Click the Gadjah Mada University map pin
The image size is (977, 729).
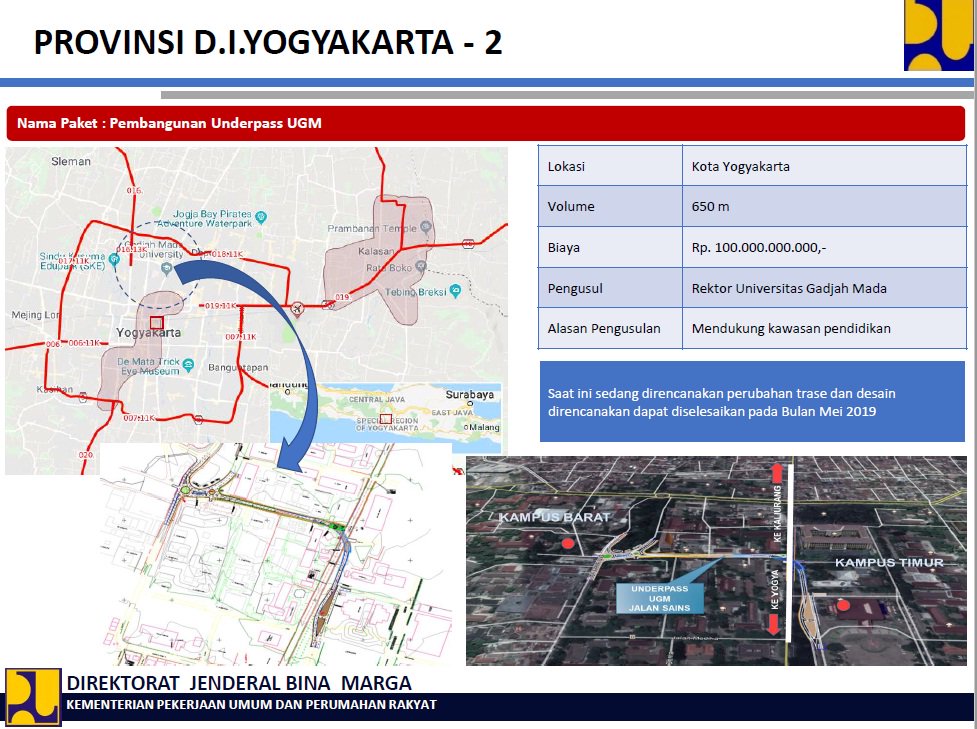(x=166, y=269)
